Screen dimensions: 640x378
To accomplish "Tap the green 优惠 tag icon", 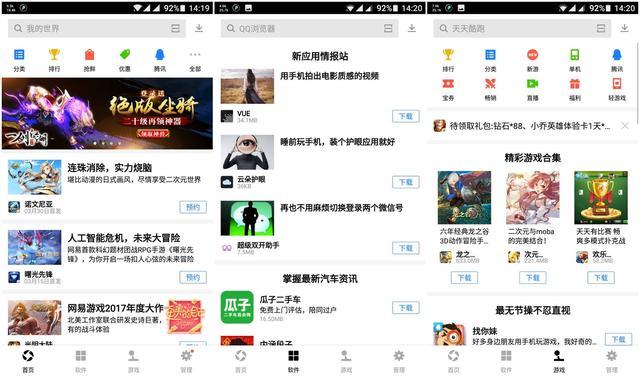I will coord(124,55).
